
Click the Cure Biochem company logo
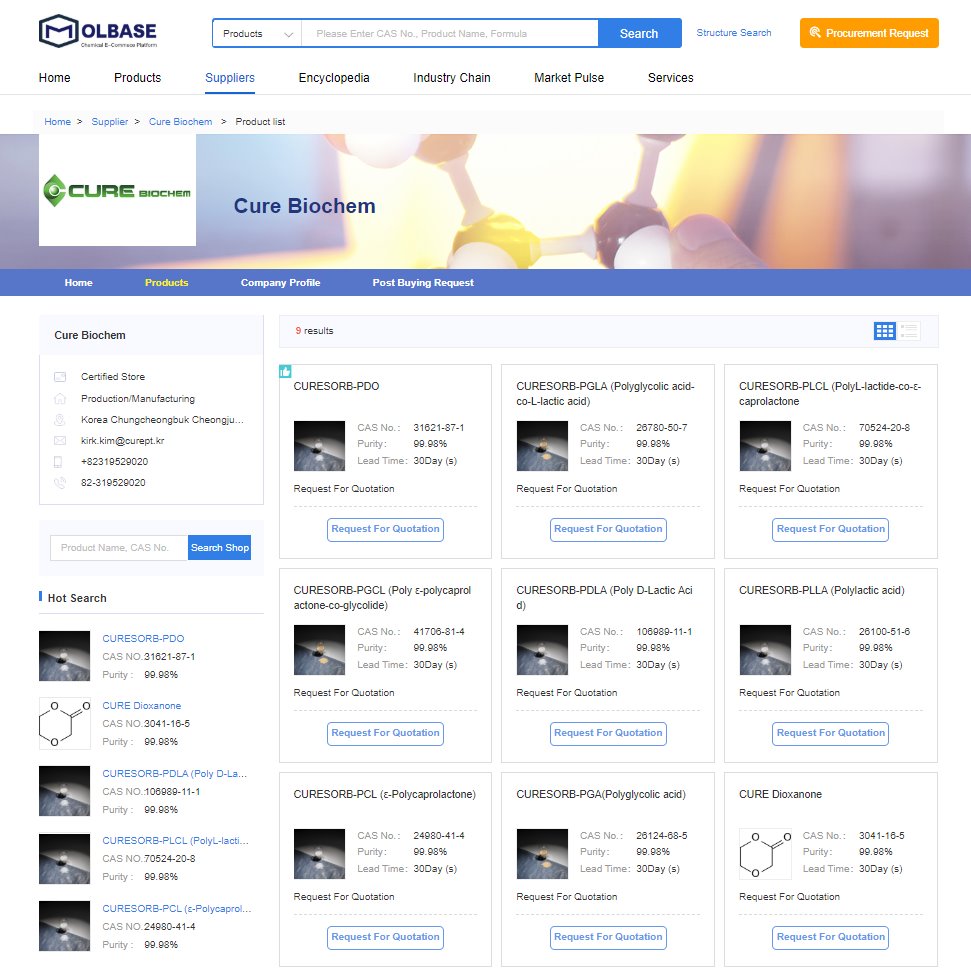[117, 190]
